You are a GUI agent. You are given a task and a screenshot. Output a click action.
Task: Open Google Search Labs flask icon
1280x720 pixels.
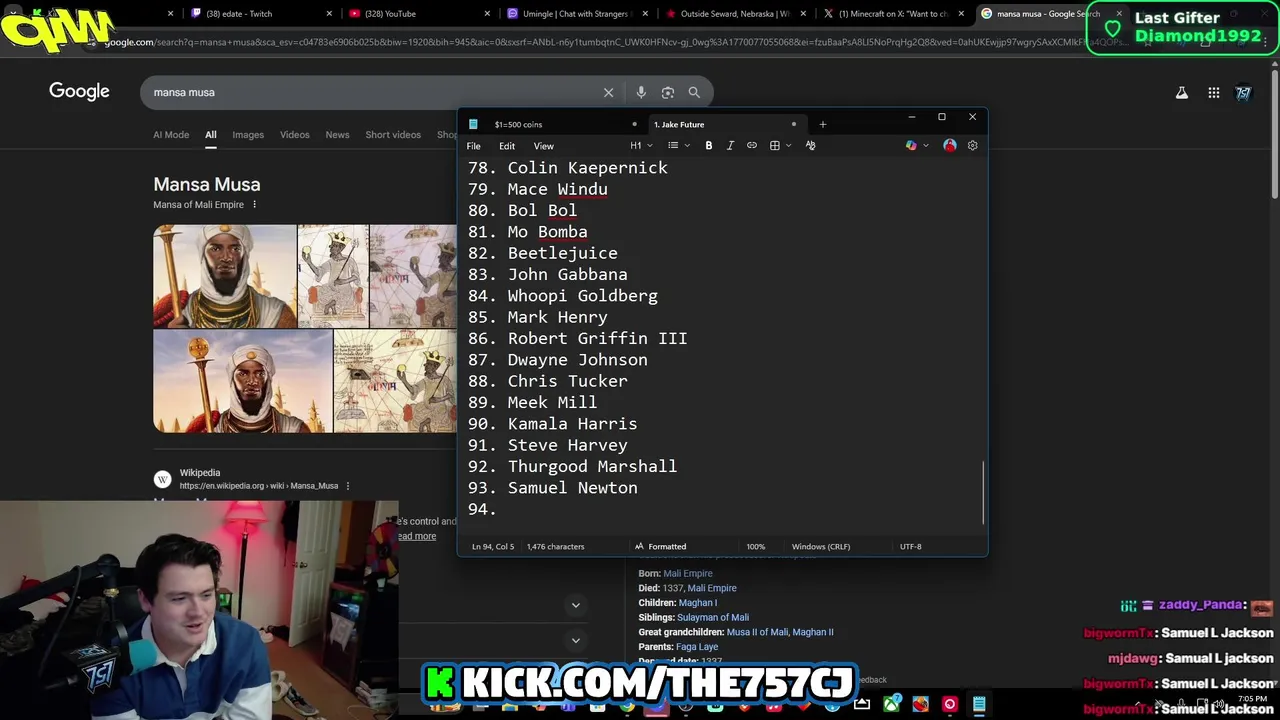1181,93
